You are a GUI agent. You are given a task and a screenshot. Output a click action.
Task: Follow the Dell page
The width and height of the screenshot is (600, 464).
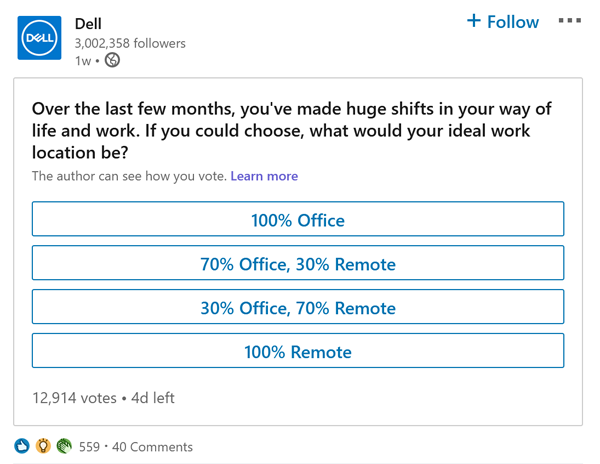click(502, 22)
